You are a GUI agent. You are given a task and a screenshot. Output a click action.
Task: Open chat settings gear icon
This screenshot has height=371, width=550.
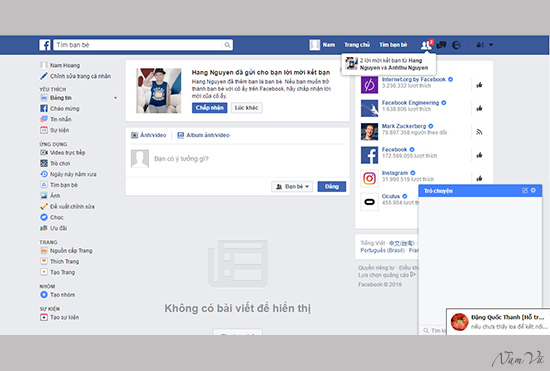point(533,190)
